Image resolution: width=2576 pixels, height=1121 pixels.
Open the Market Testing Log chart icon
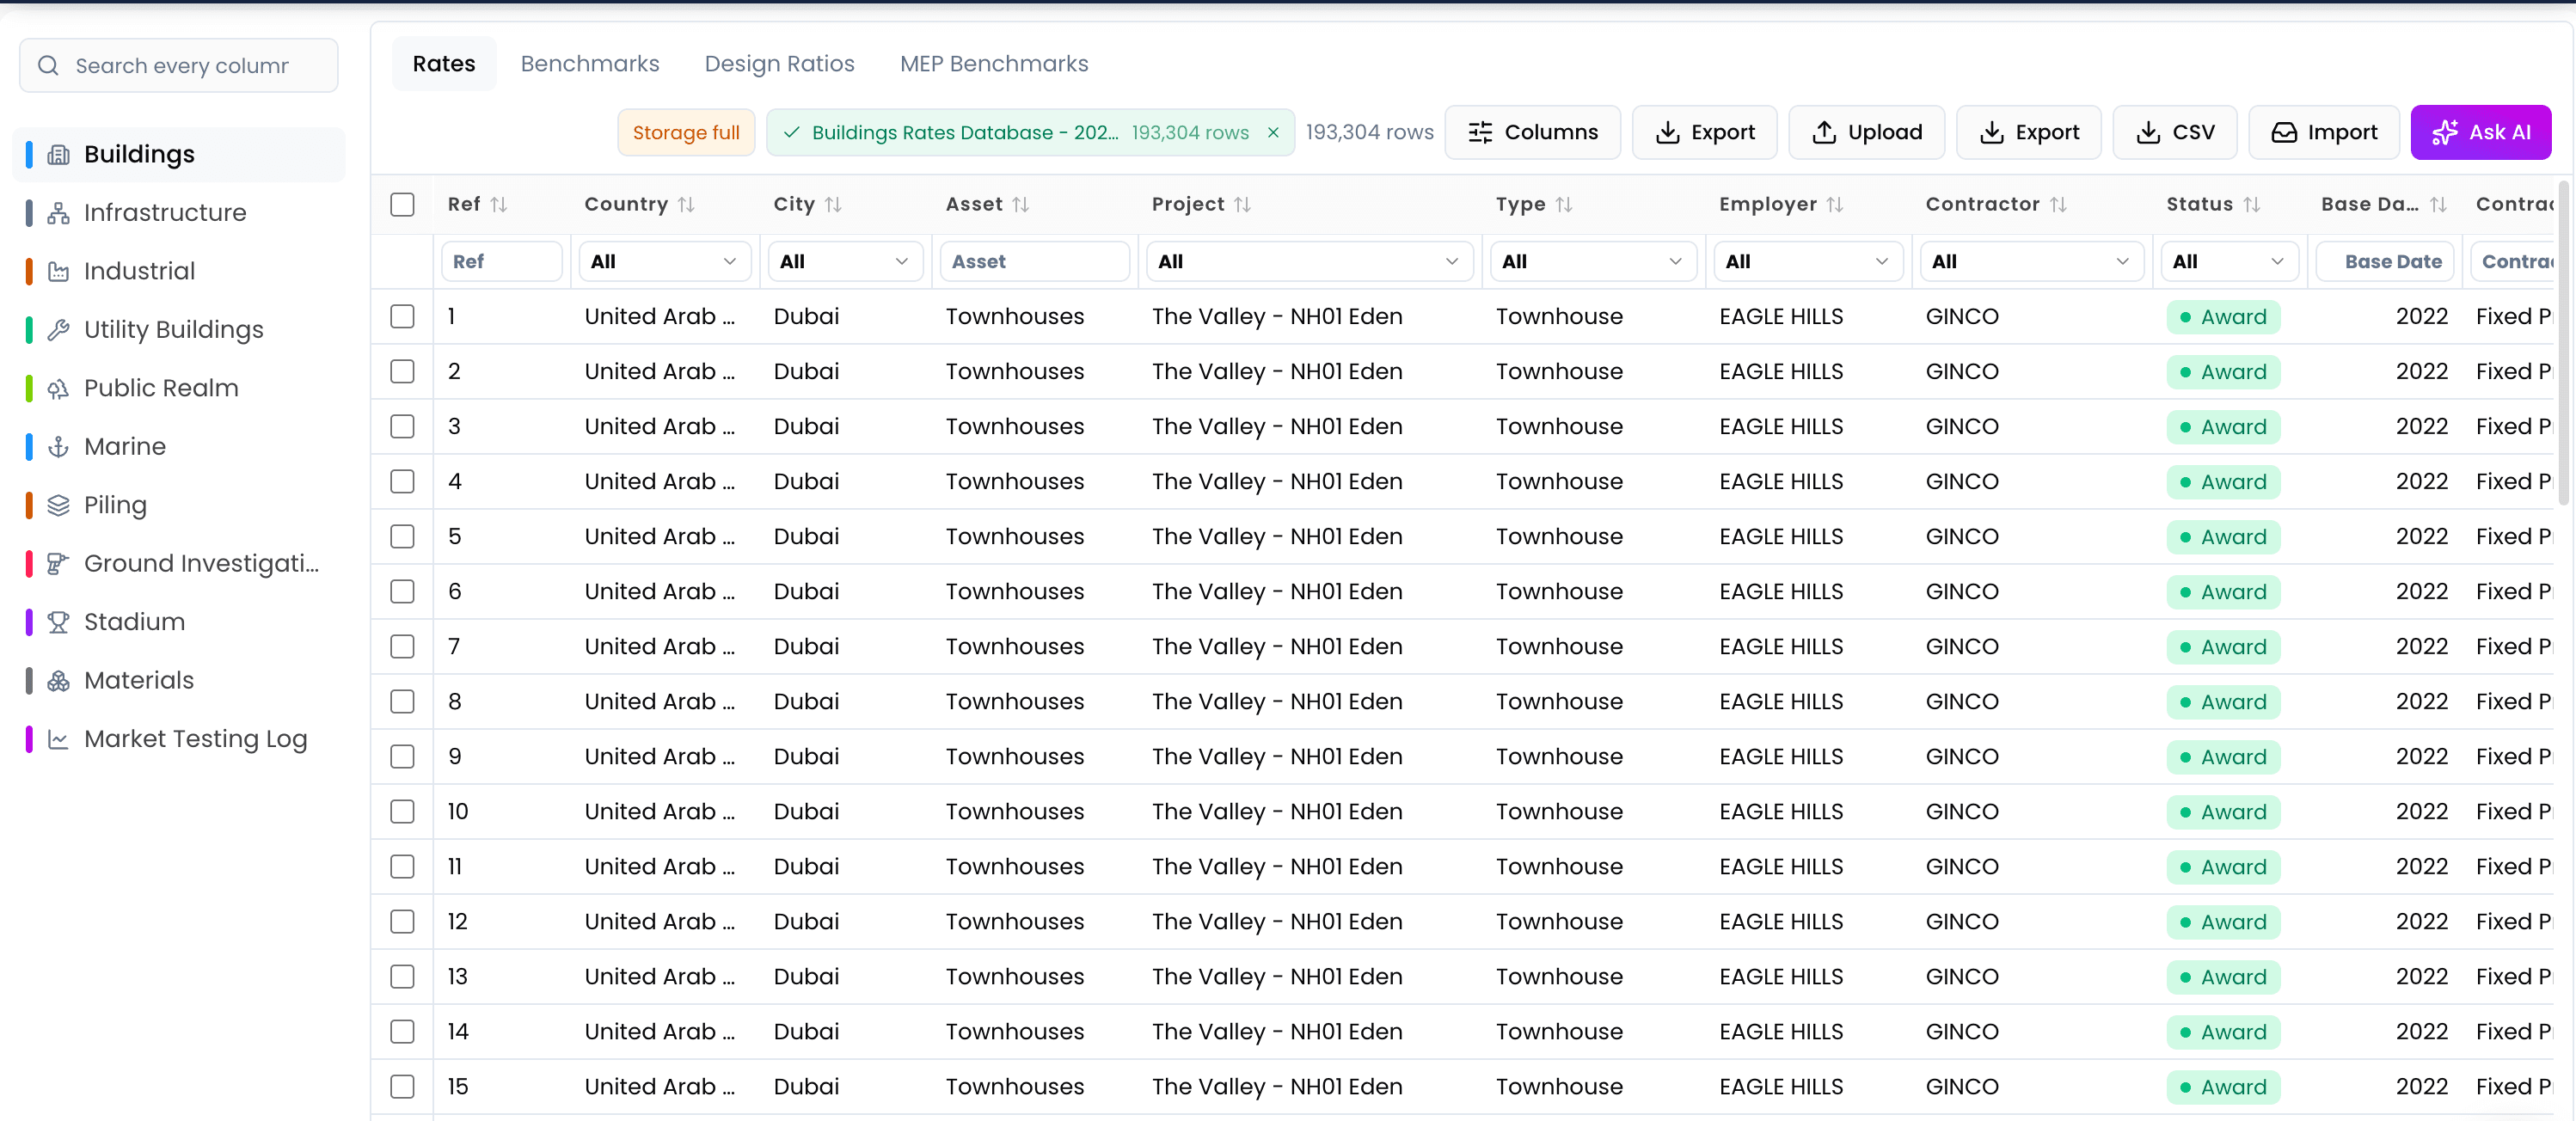(x=59, y=739)
